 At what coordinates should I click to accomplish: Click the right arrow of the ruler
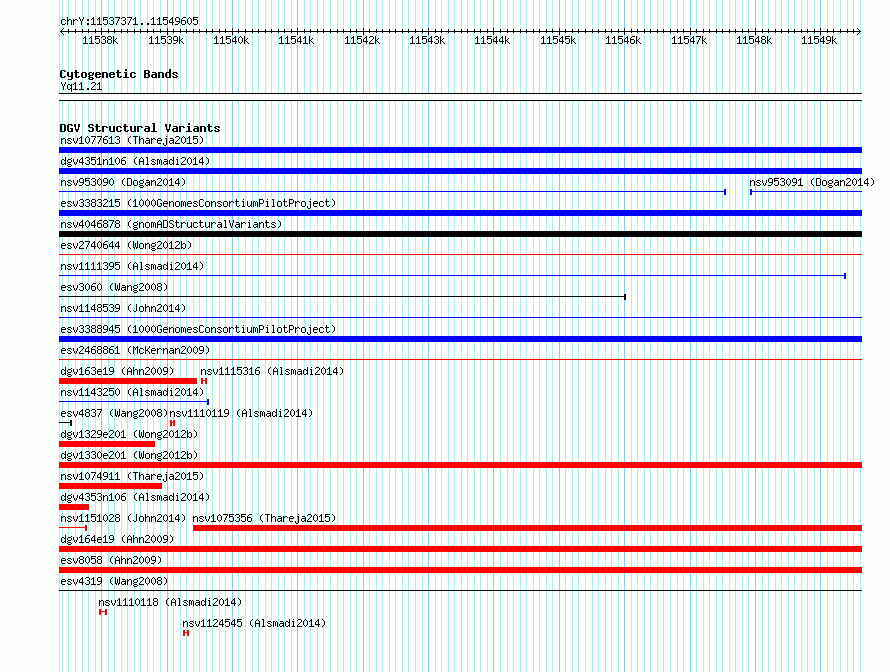click(x=859, y=31)
